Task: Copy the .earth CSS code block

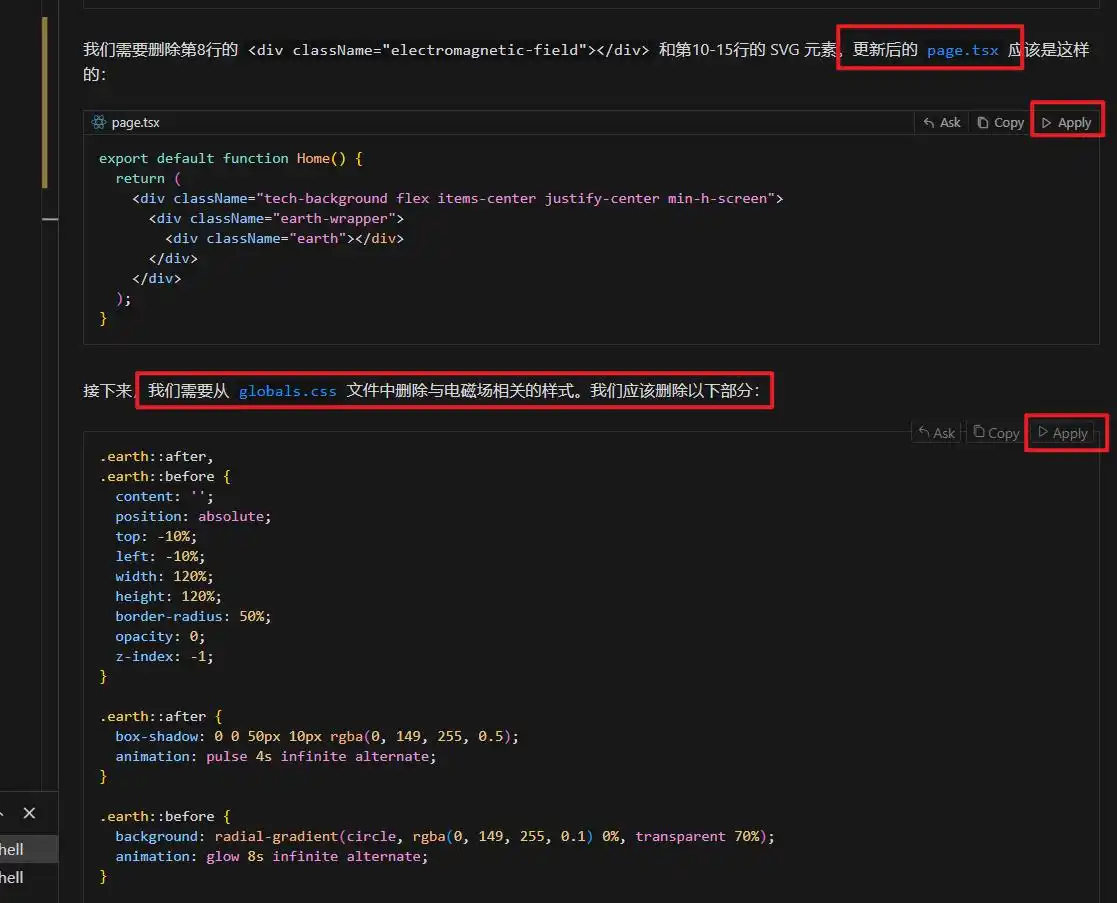Action: (995, 433)
